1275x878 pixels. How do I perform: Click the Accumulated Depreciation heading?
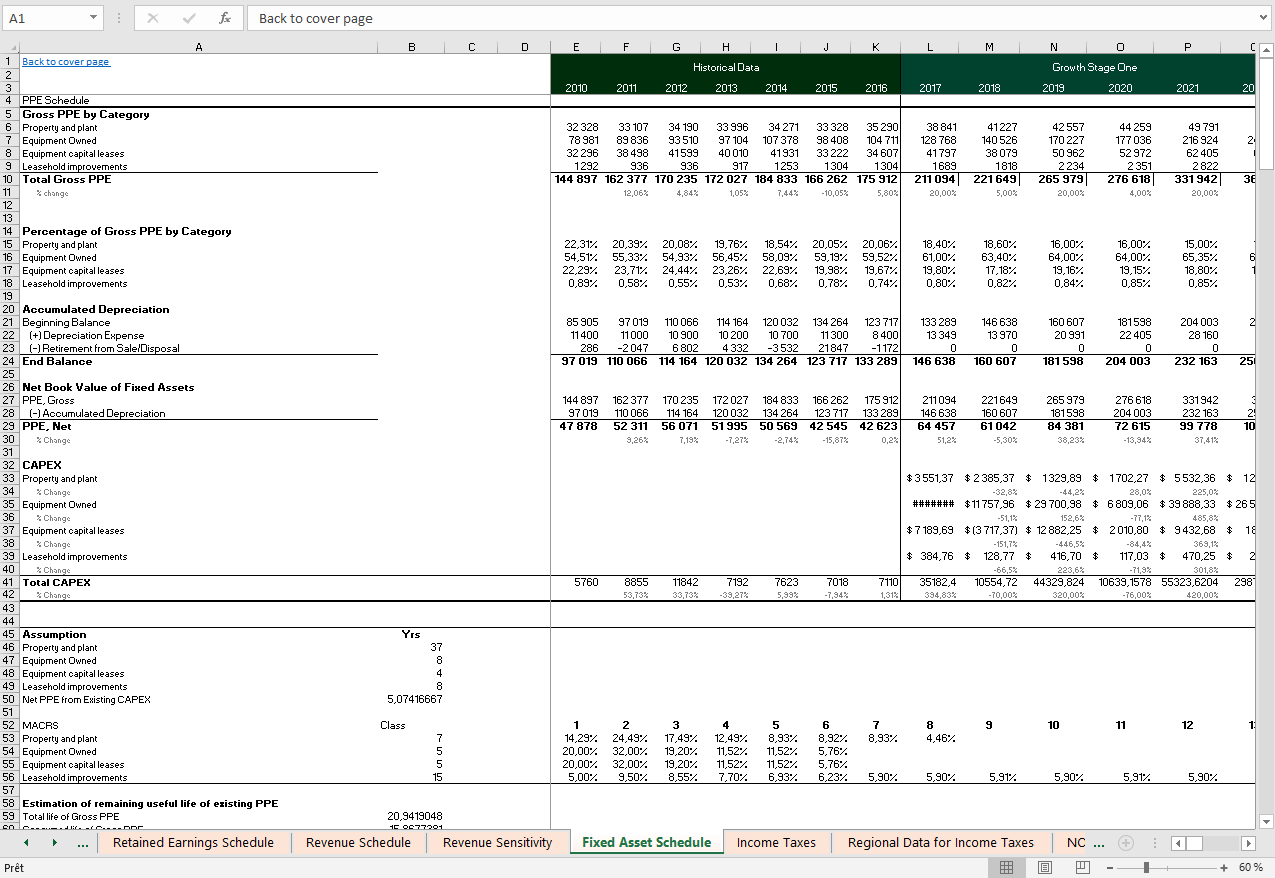(x=96, y=309)
